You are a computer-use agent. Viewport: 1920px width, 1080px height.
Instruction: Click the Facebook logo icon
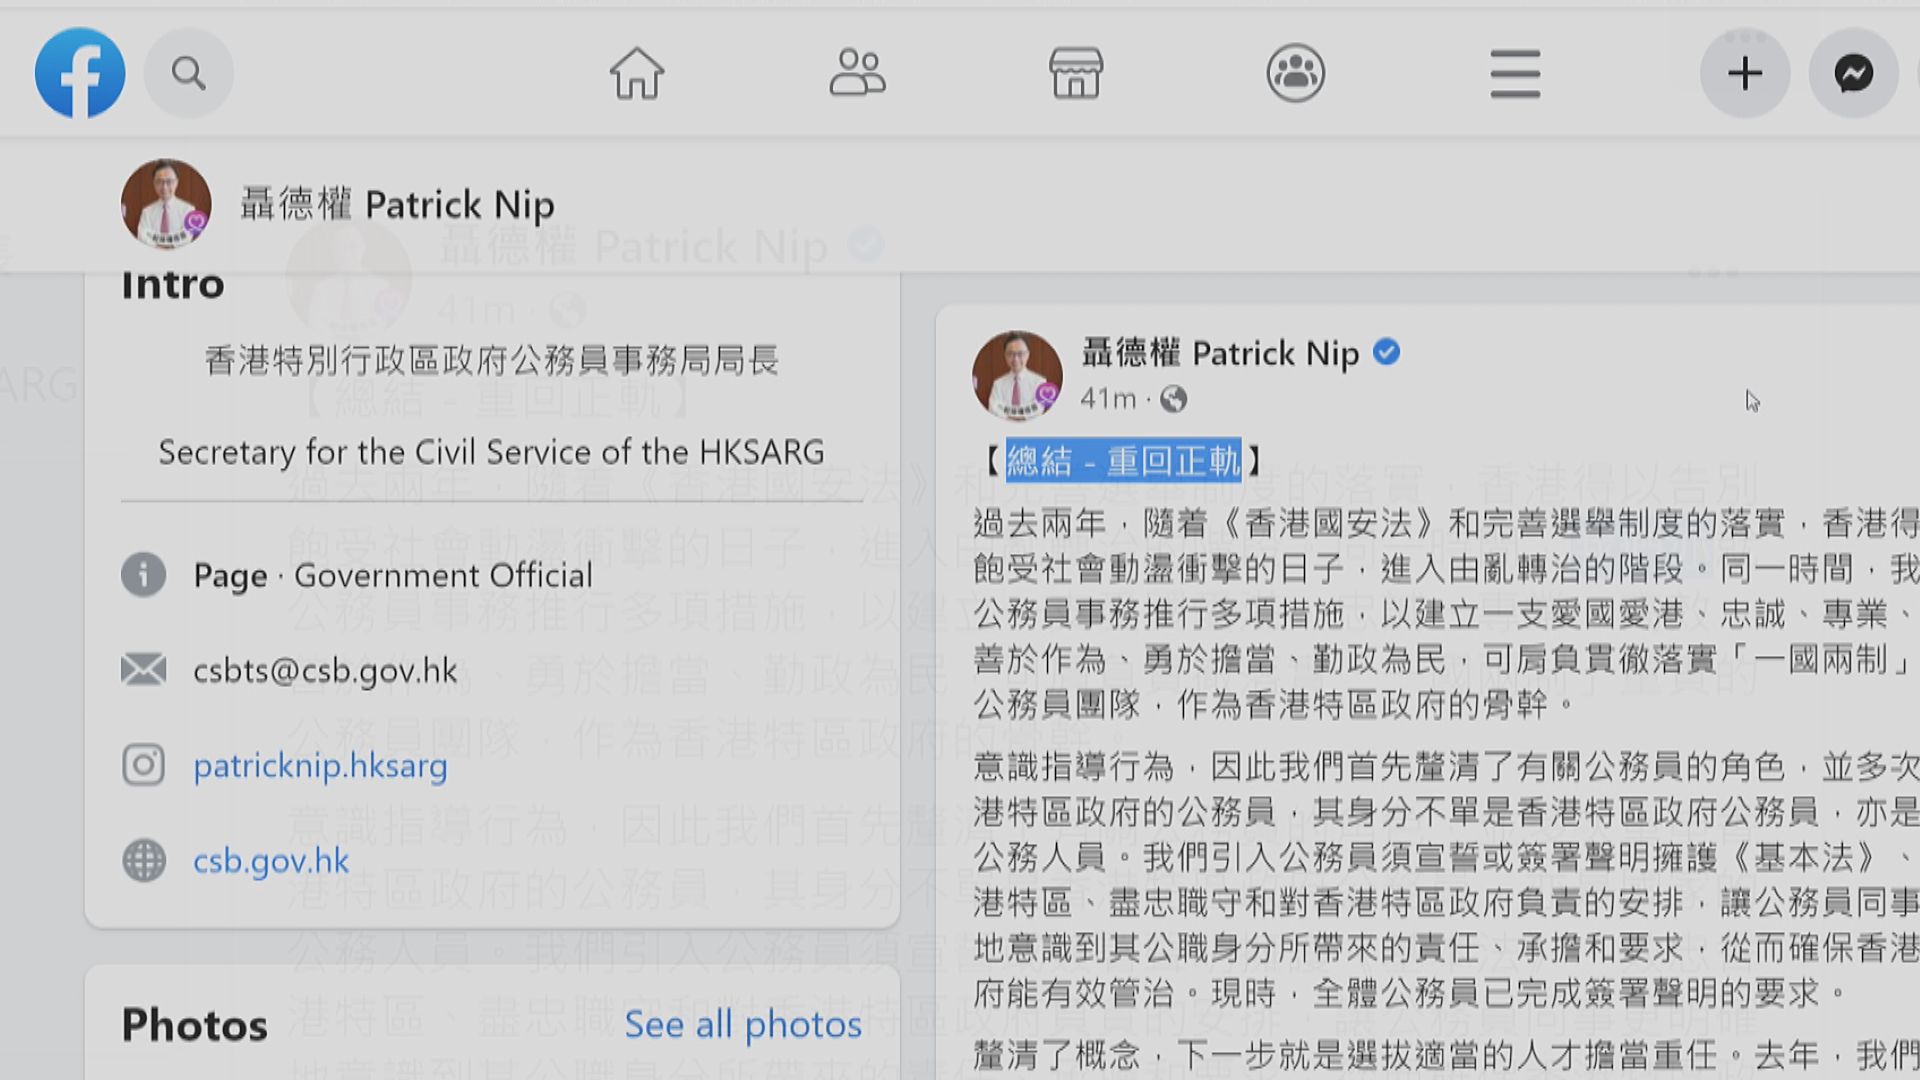[x=80, y=73]
